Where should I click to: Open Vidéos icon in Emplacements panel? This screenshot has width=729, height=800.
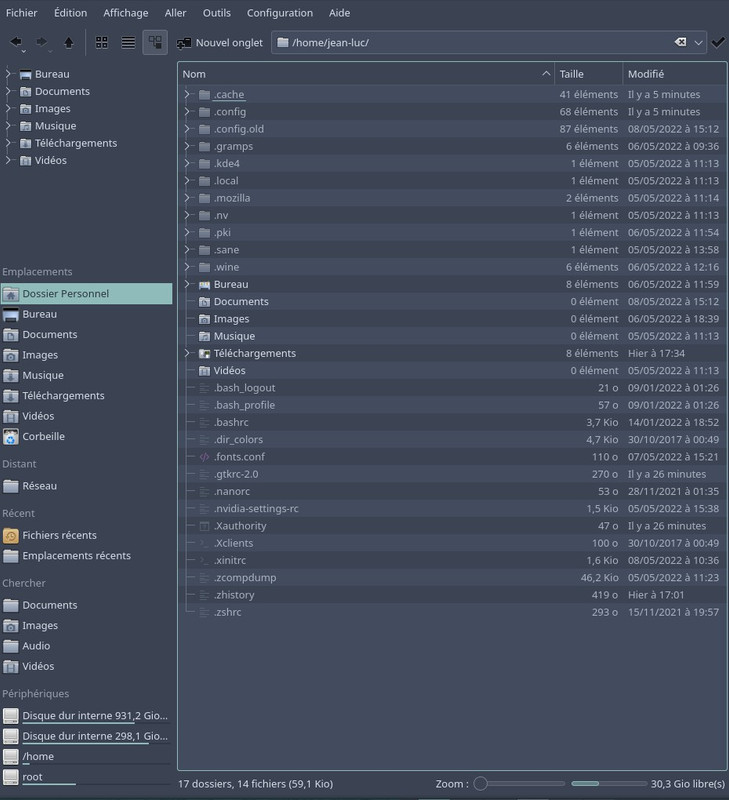tap(10, 416)
